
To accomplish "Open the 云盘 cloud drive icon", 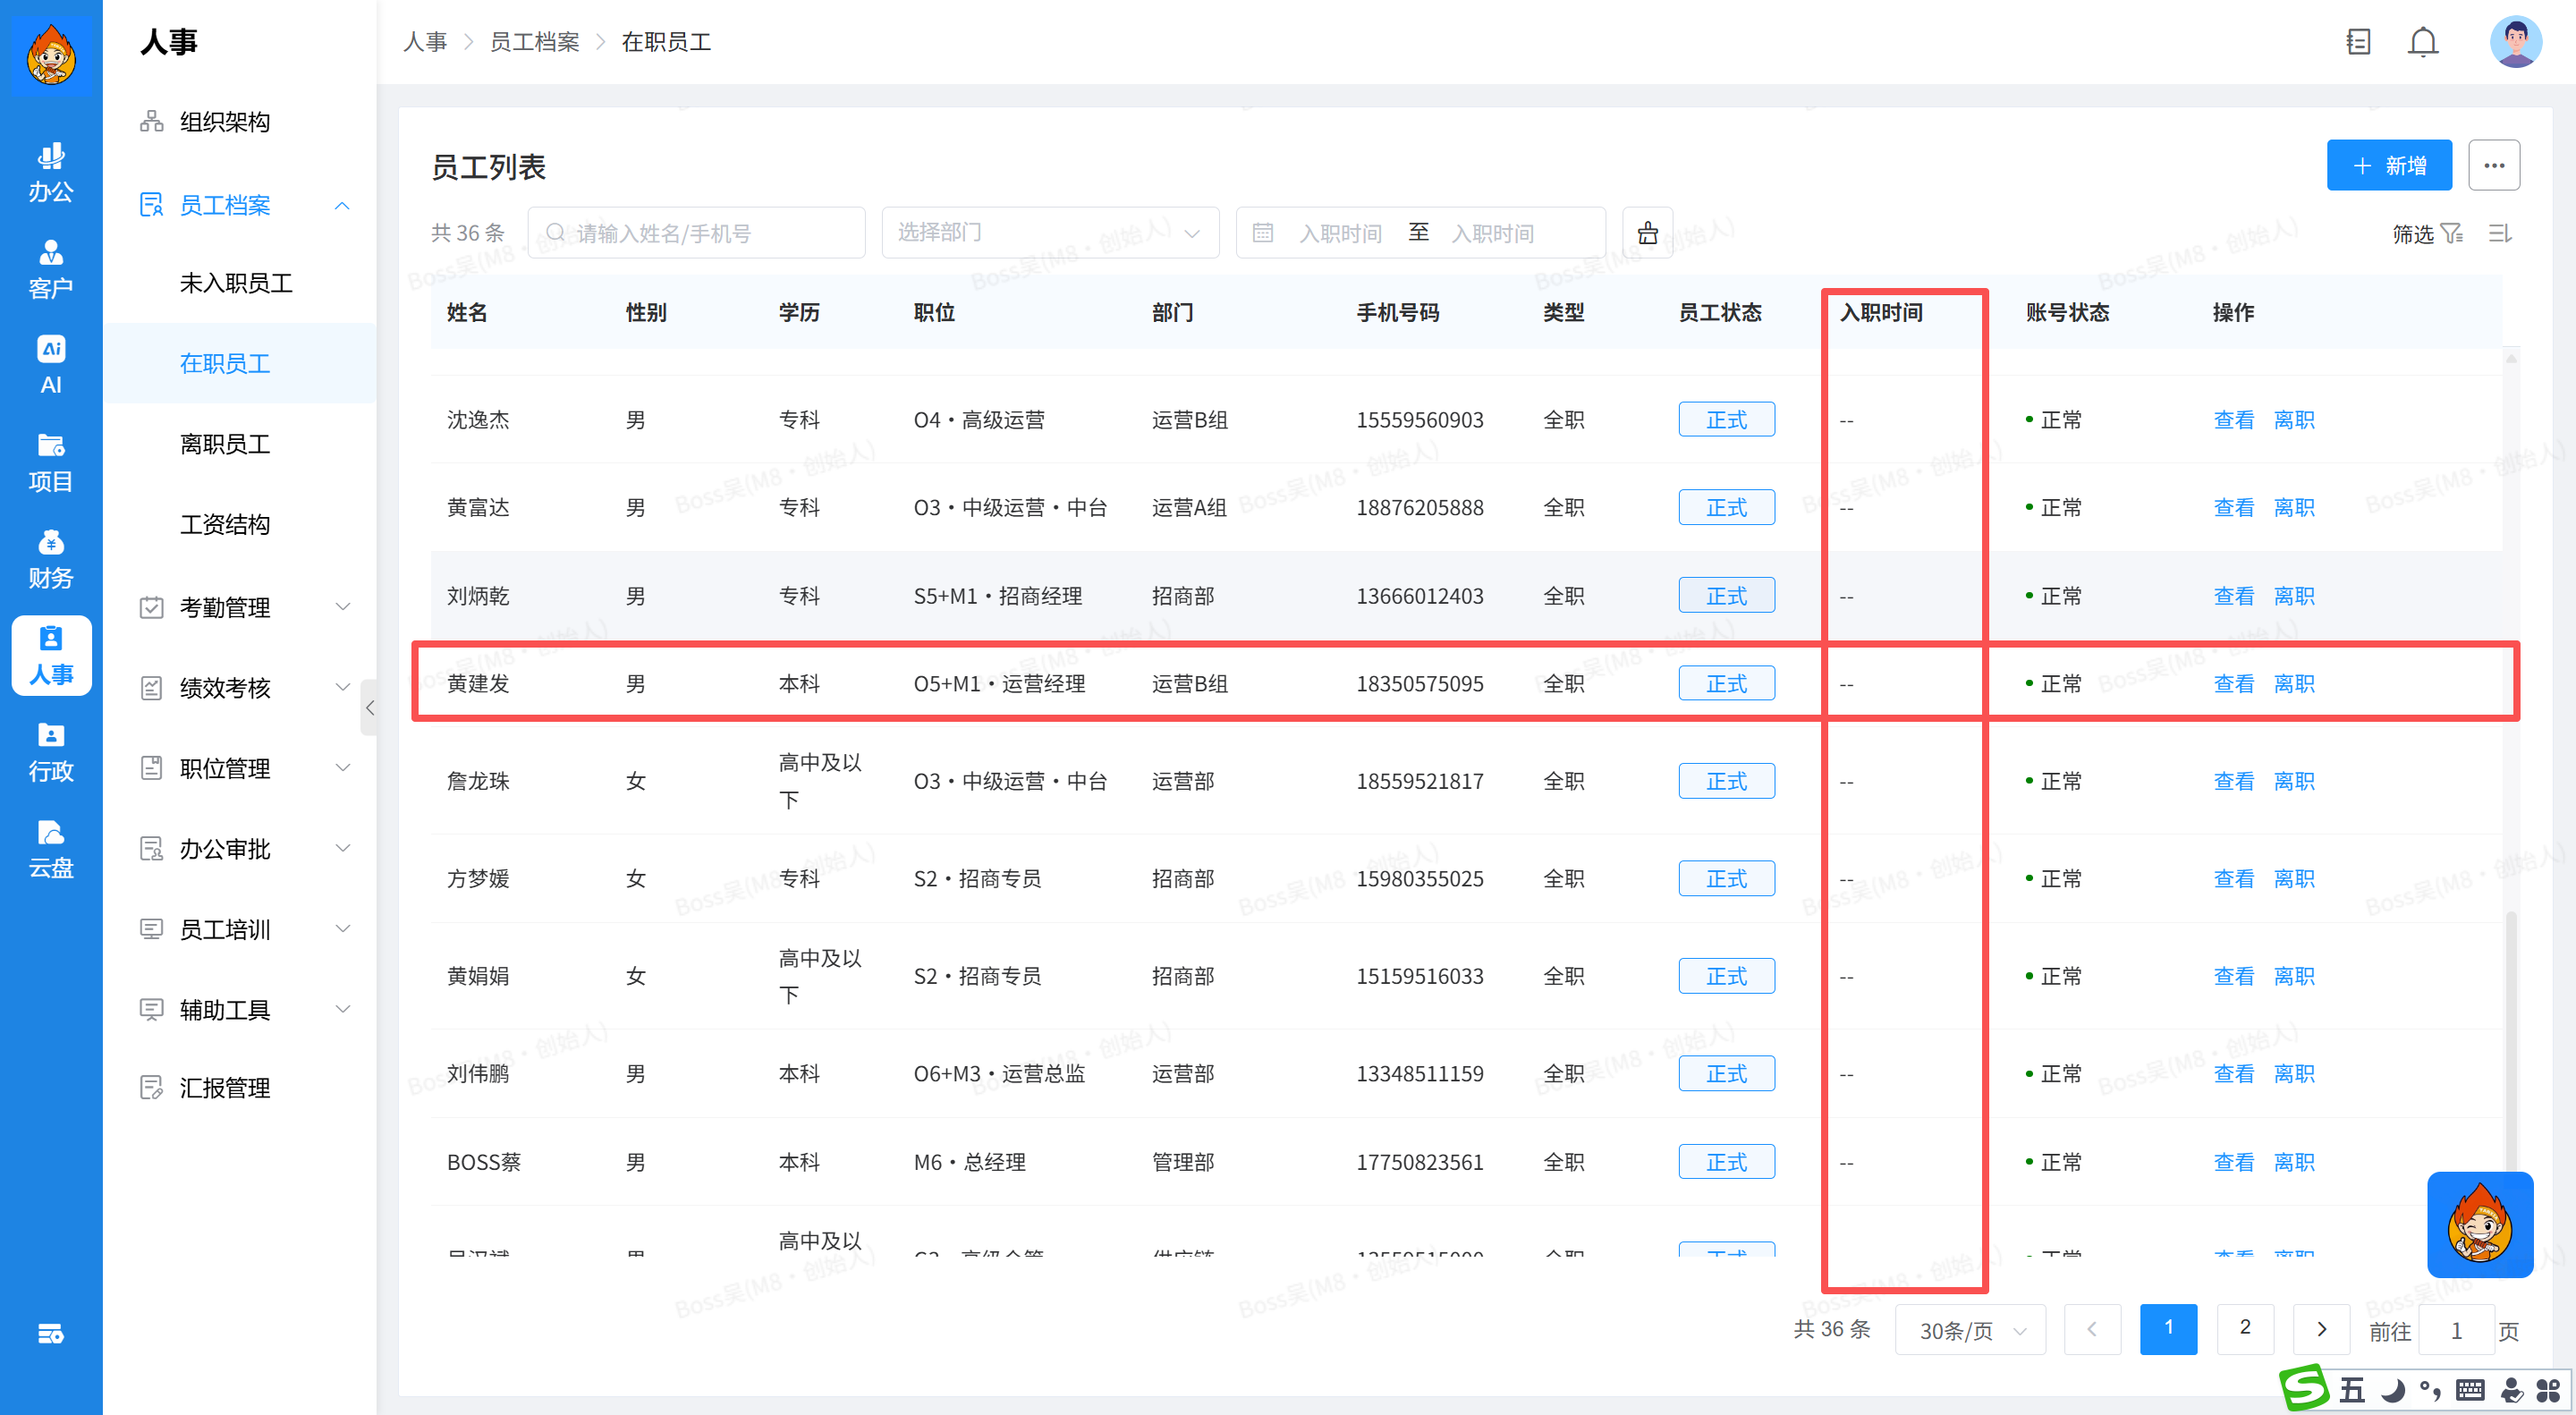I will (x=50, y=848).
